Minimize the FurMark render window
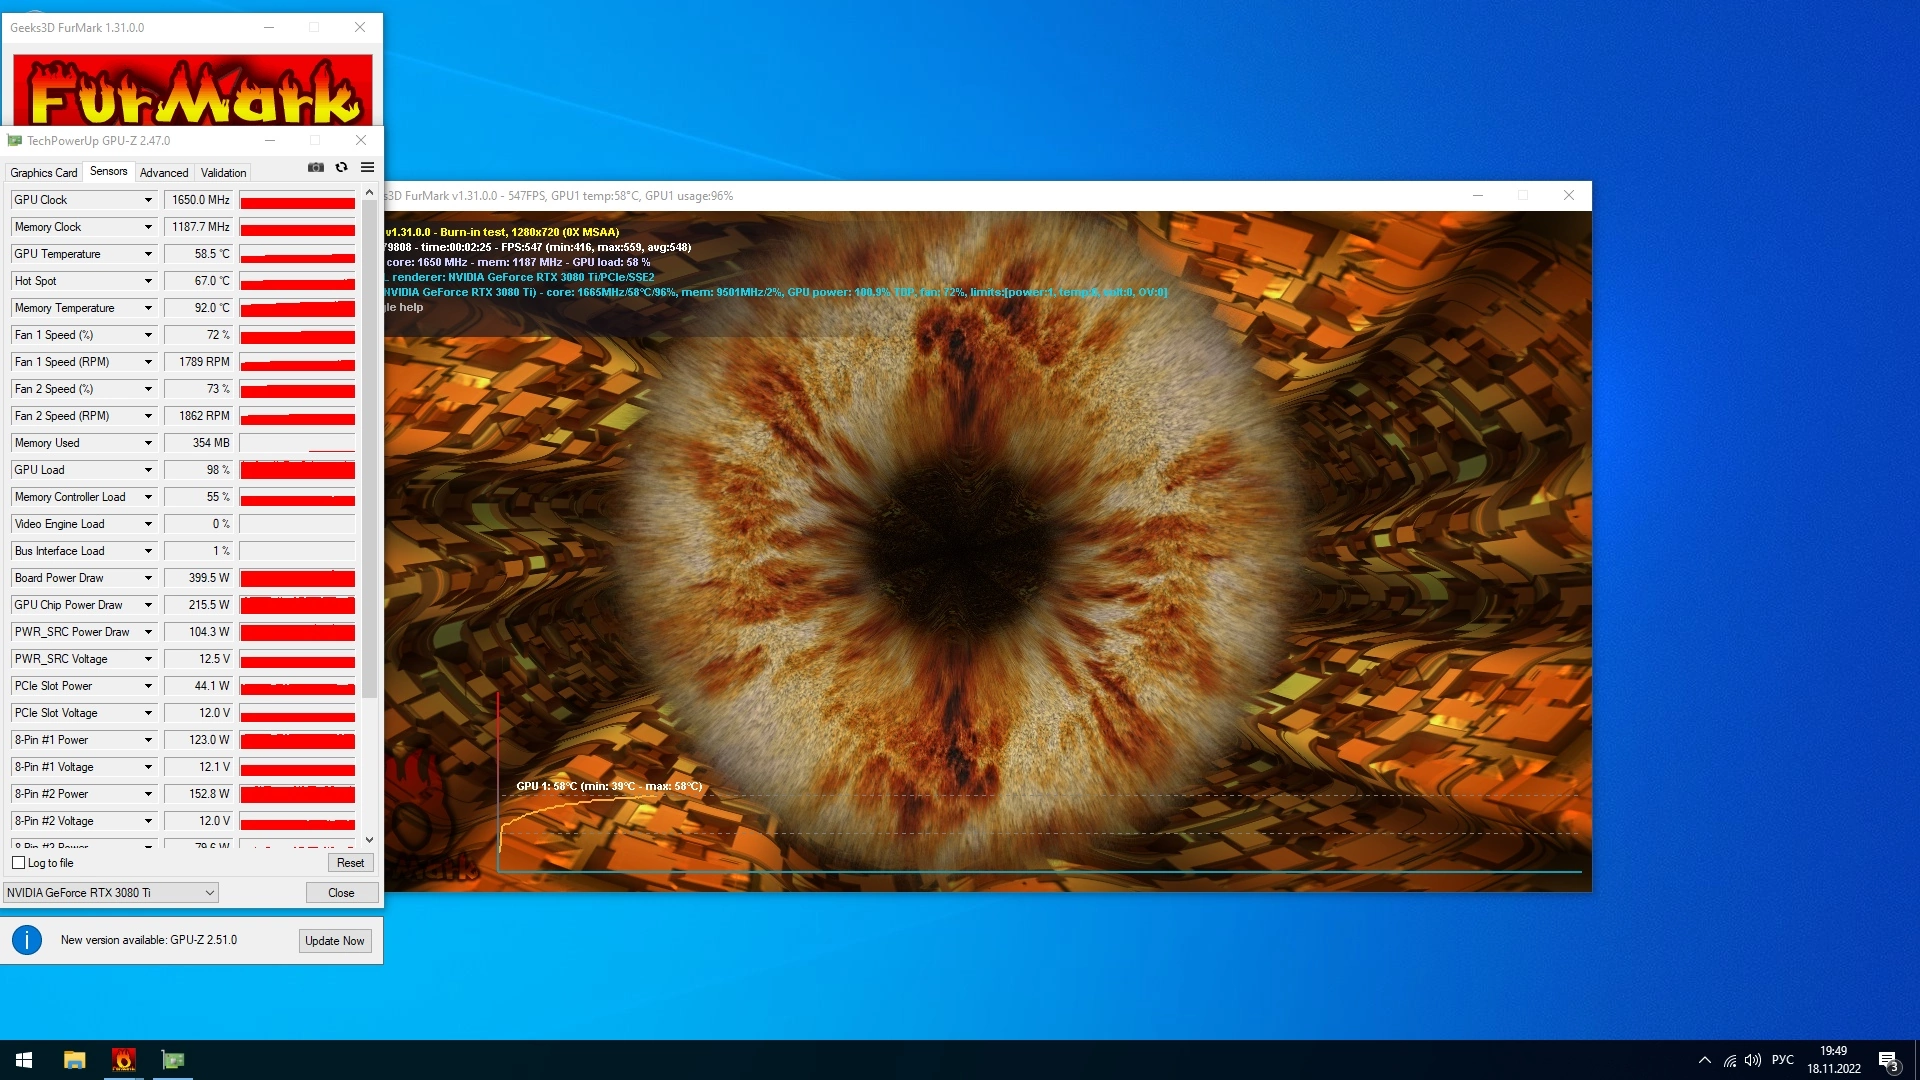 pyautogui.click(x=1477, y=196)
